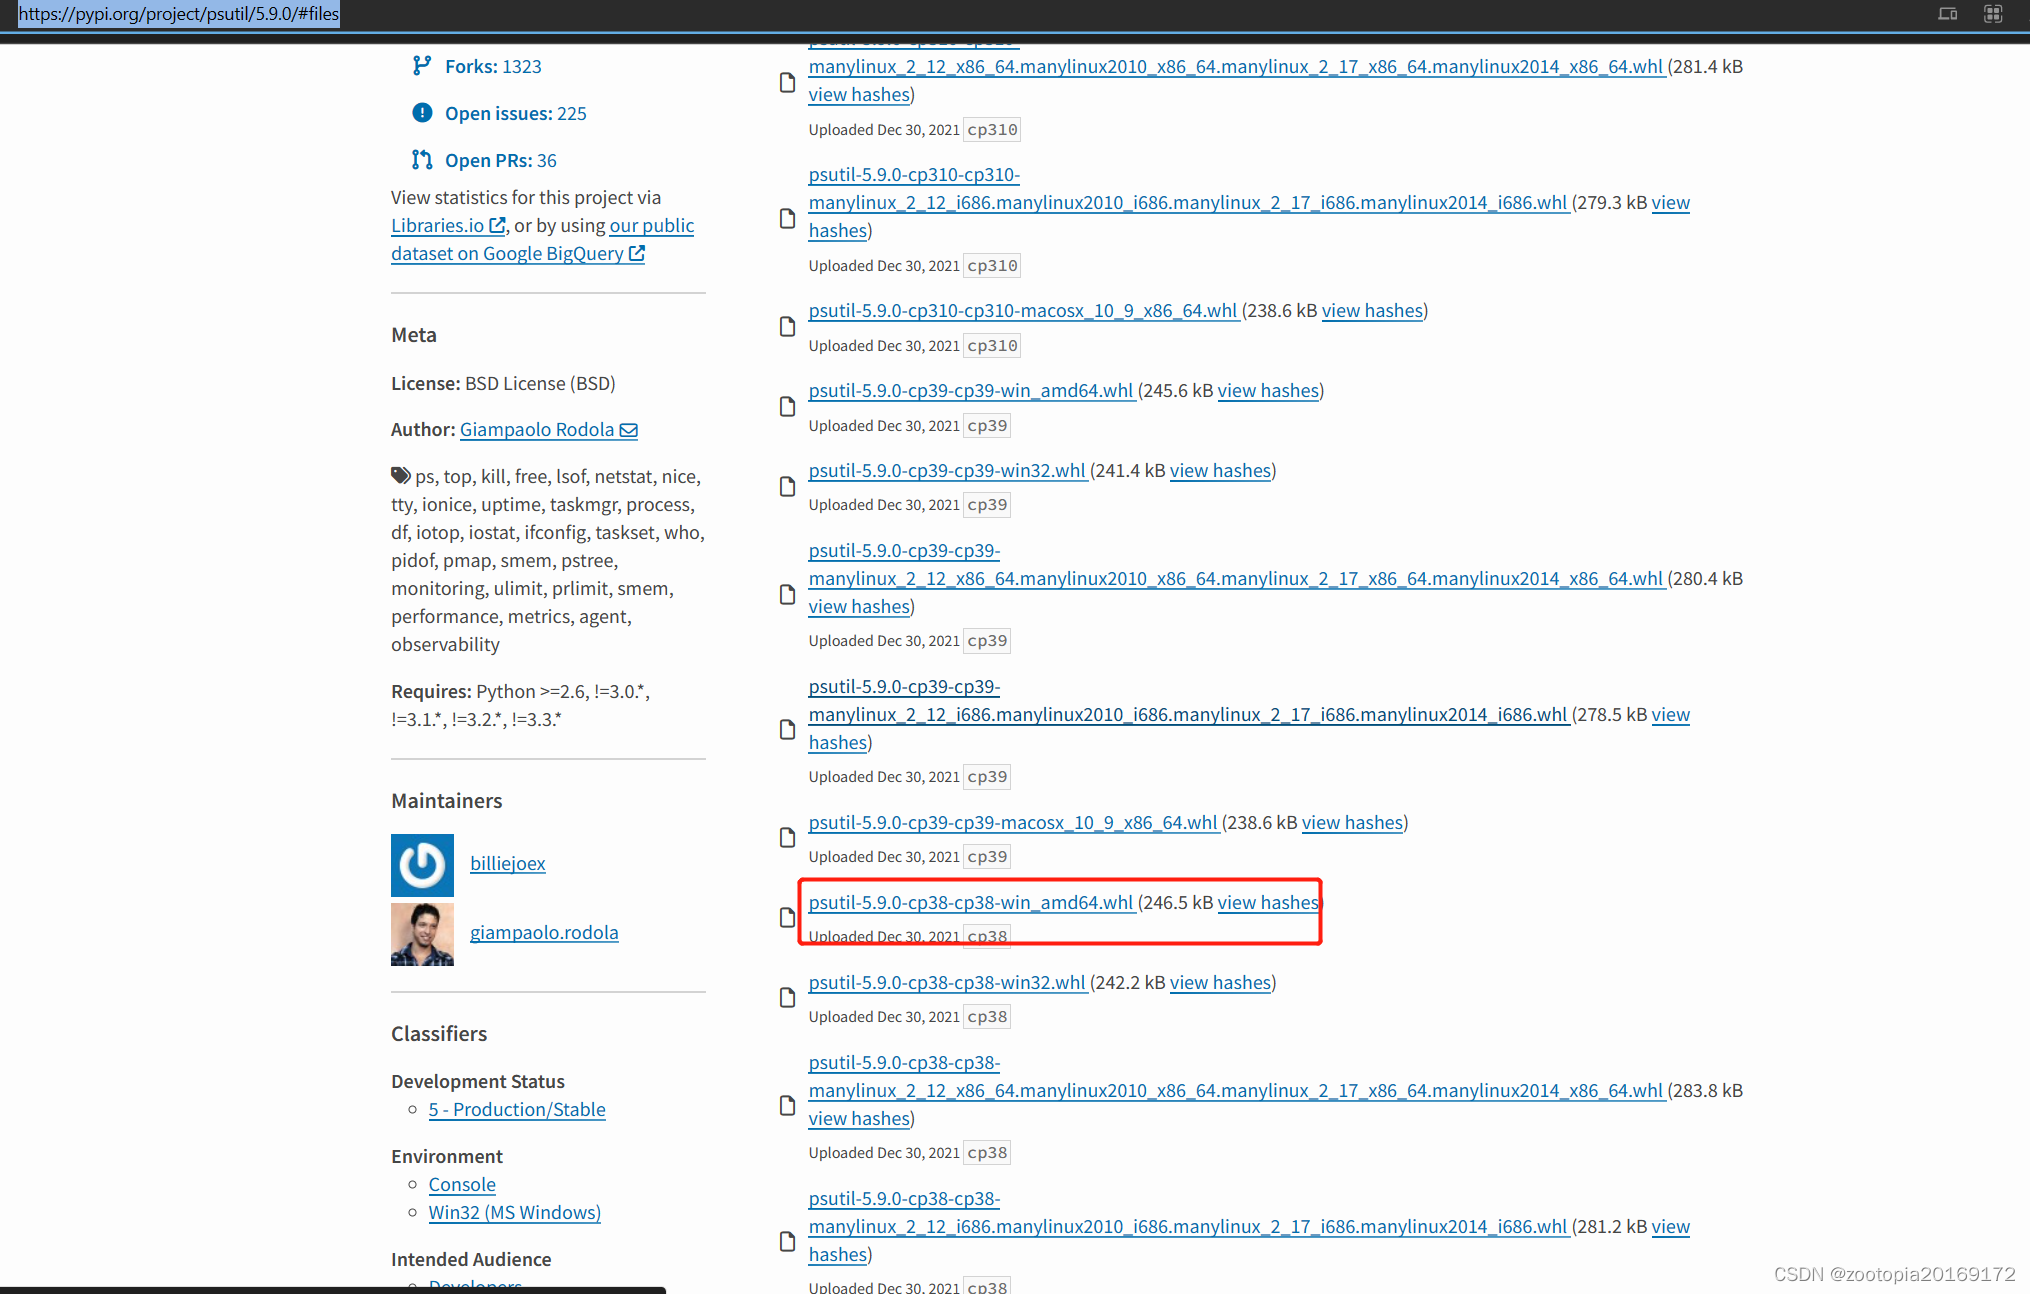Image resolution: width=2030 pixels, height=1294 pixels.
Task: Click giampaolo.rodola profile photo
Action: click(422, 934)
